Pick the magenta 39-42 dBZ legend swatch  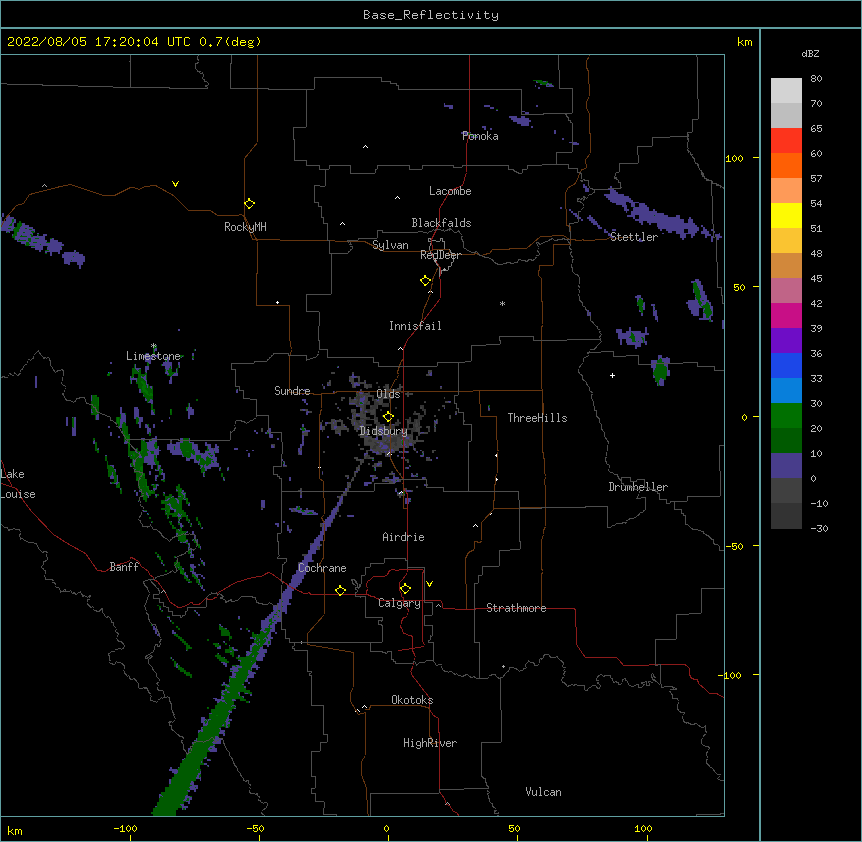(x=786, y=315)
